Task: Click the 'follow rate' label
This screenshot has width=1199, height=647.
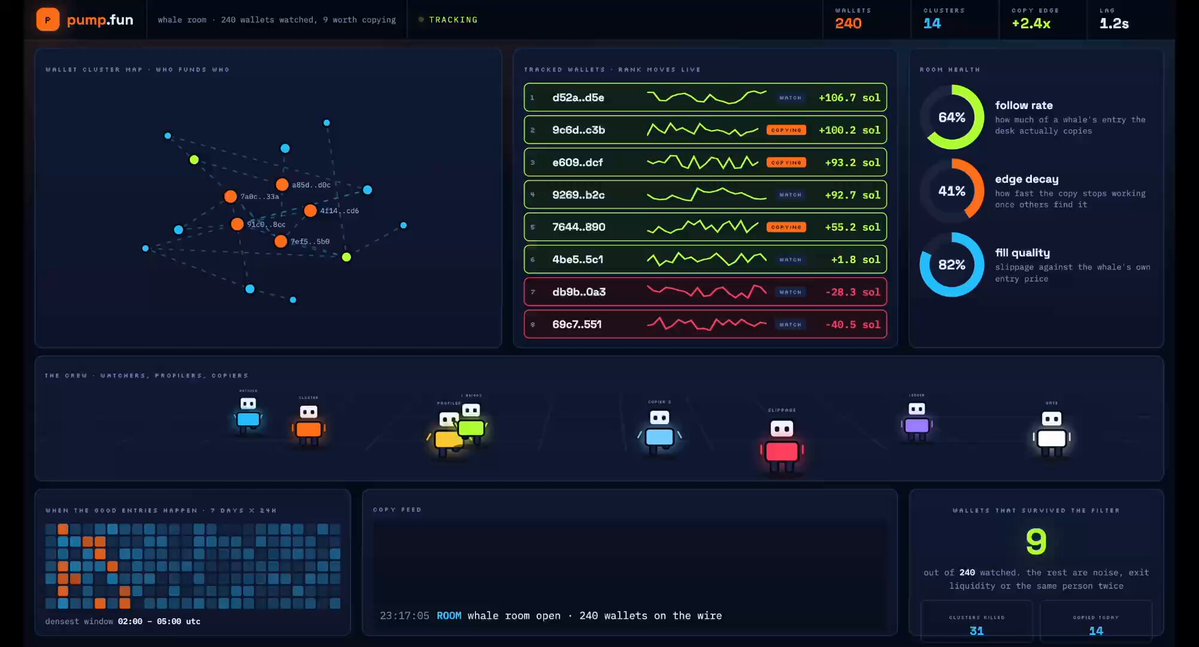Action: coord(1024,106)
